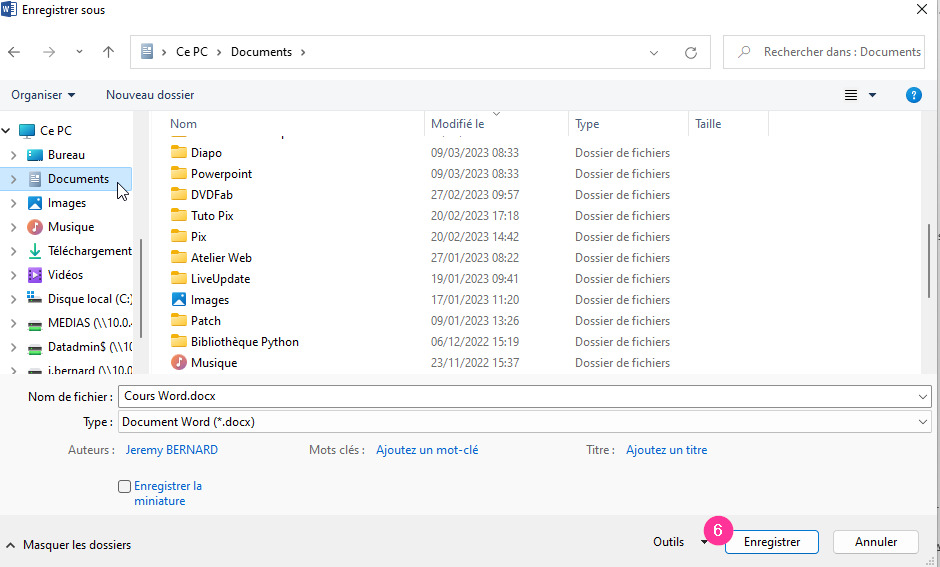
Task: Click Ajoutez un mot-clé link
Action: pos(427,450)
